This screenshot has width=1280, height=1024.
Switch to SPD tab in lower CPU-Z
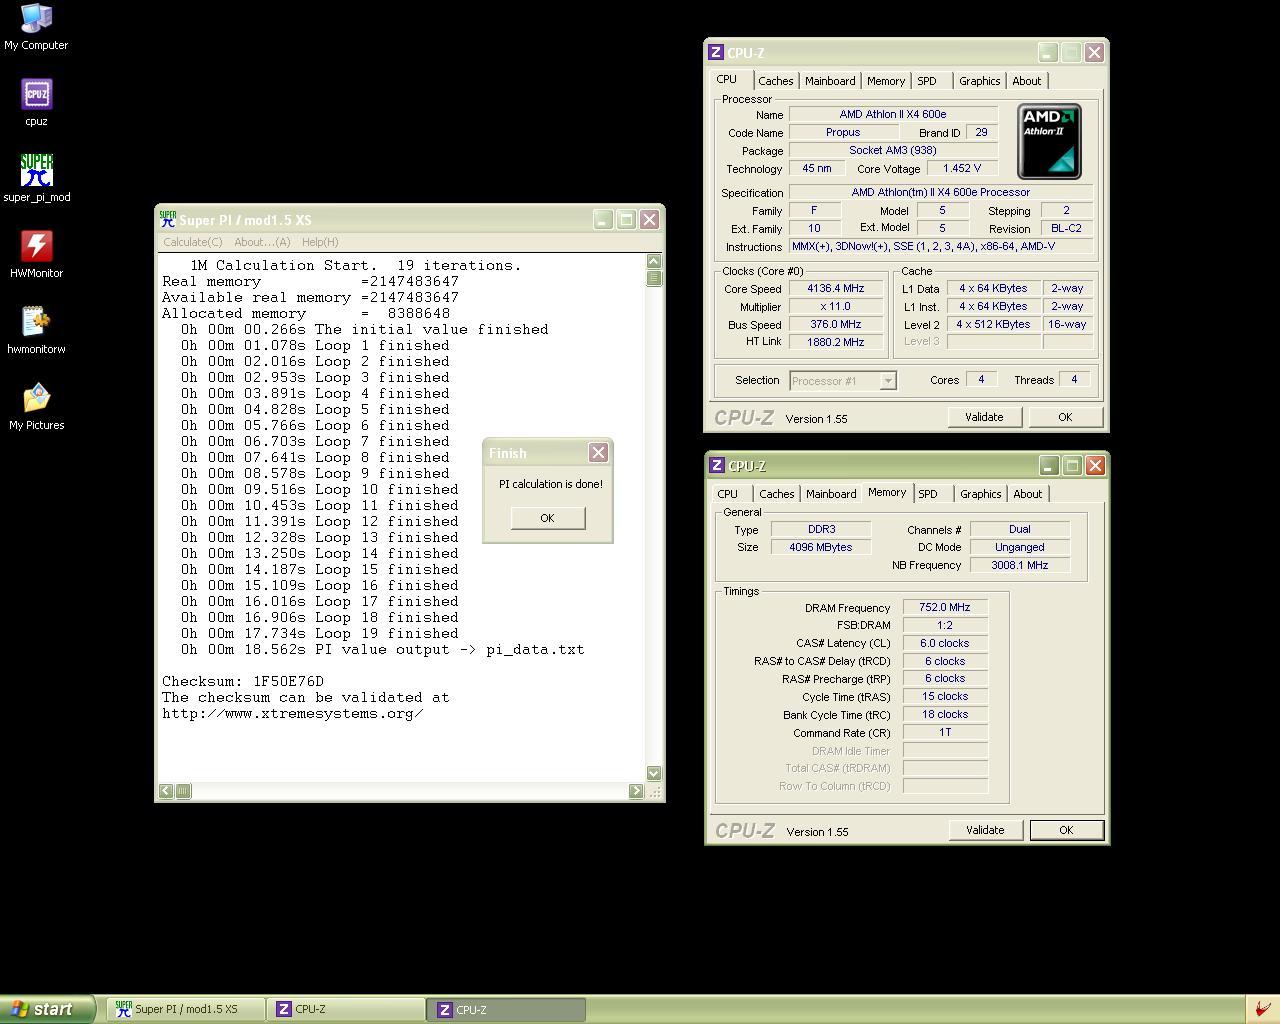point(928,494)
